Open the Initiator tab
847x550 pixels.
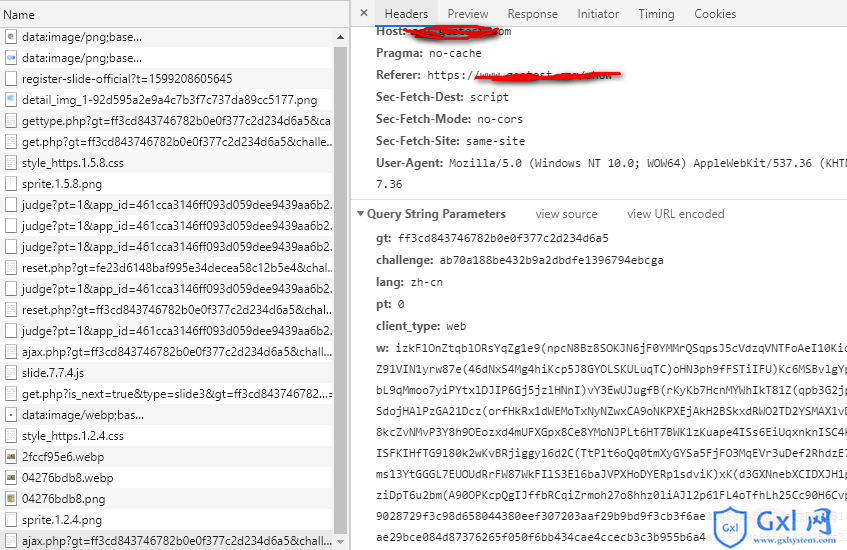pos(598,14)
